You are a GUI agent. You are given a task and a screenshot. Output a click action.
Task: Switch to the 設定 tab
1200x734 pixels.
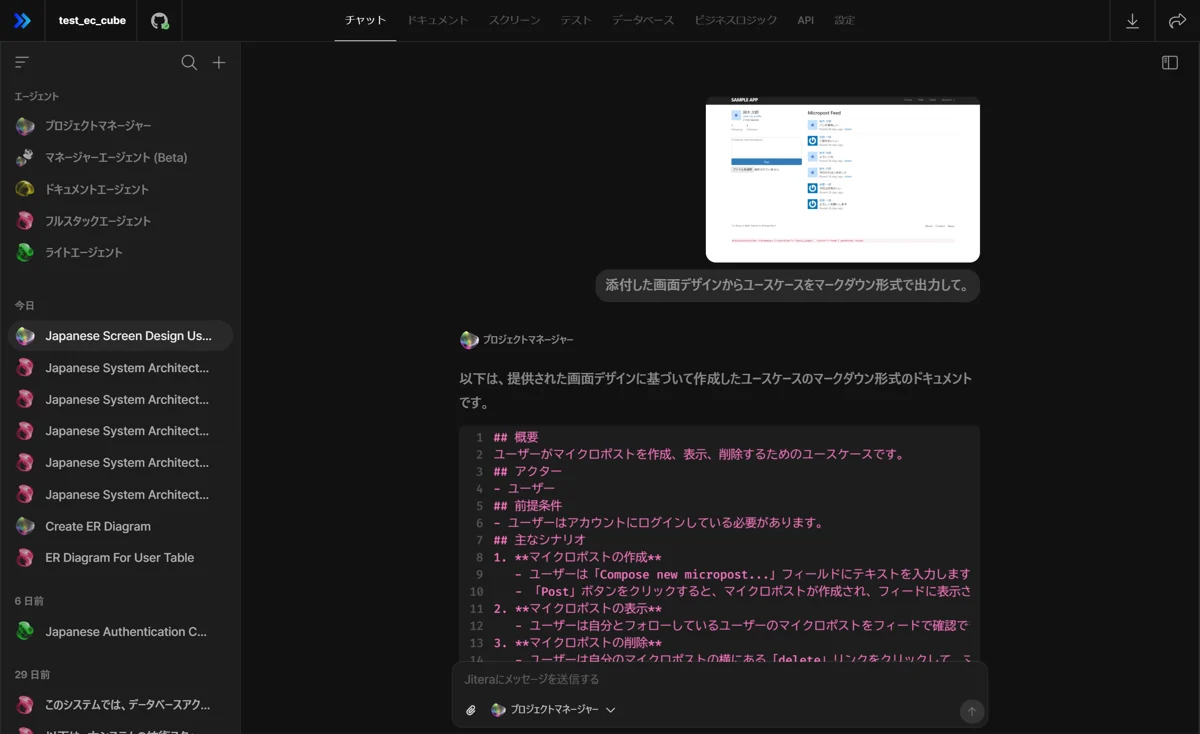pos(845,20)
